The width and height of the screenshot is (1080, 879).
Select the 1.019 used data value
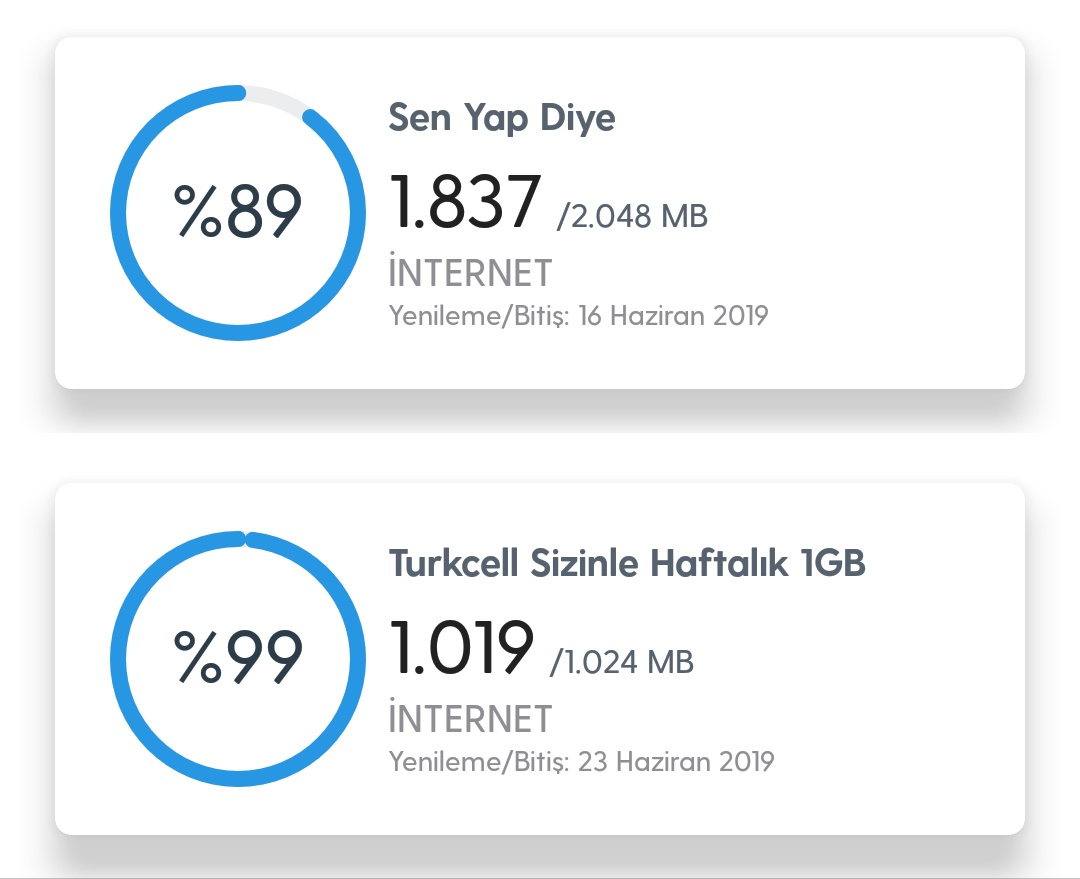461,648
